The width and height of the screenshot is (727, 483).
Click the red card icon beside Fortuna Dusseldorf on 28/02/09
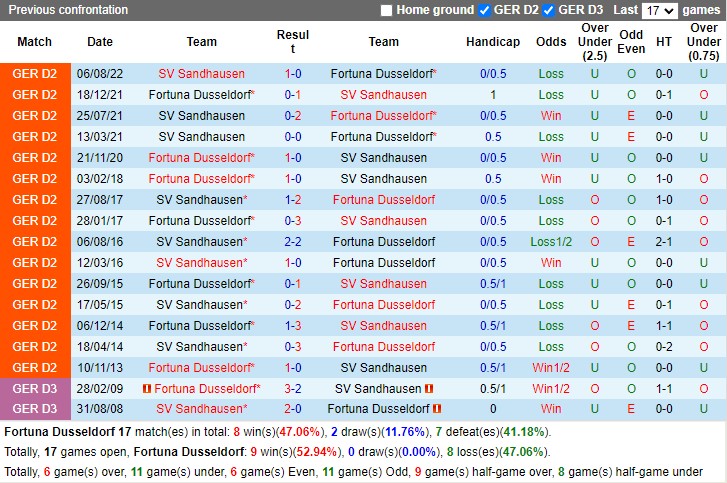click(147, 388)
